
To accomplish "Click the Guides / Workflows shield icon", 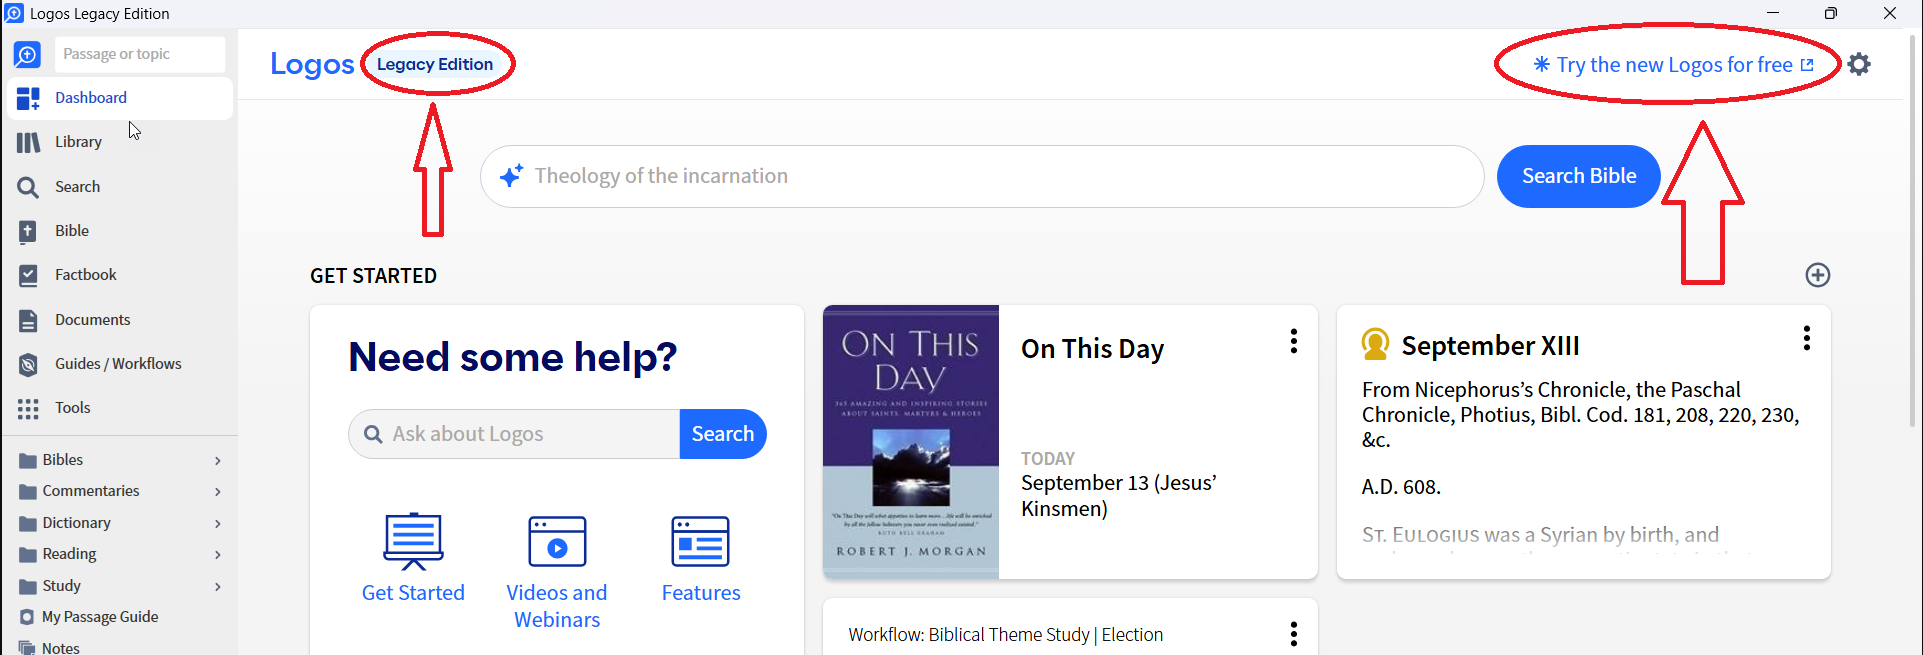I will [28, 365].
